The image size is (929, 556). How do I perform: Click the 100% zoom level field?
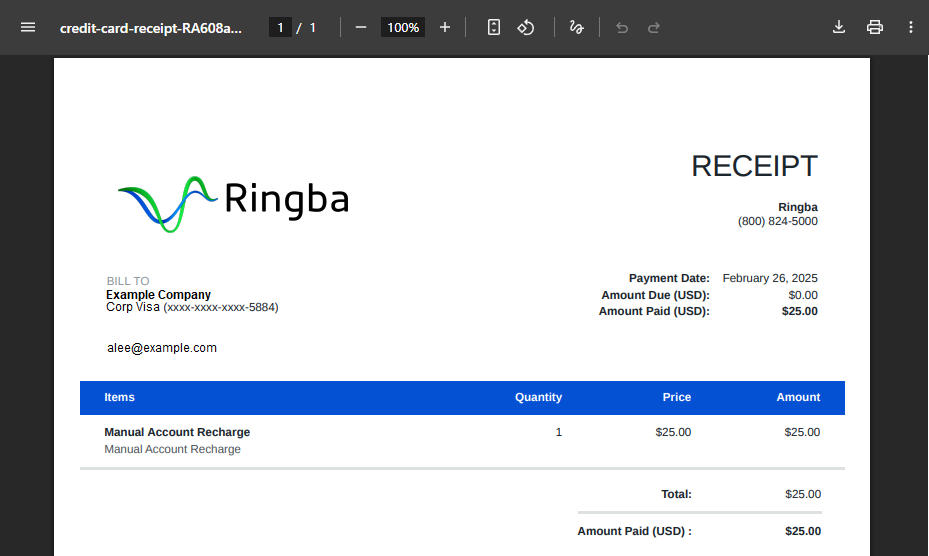click(x=403, y=27)
